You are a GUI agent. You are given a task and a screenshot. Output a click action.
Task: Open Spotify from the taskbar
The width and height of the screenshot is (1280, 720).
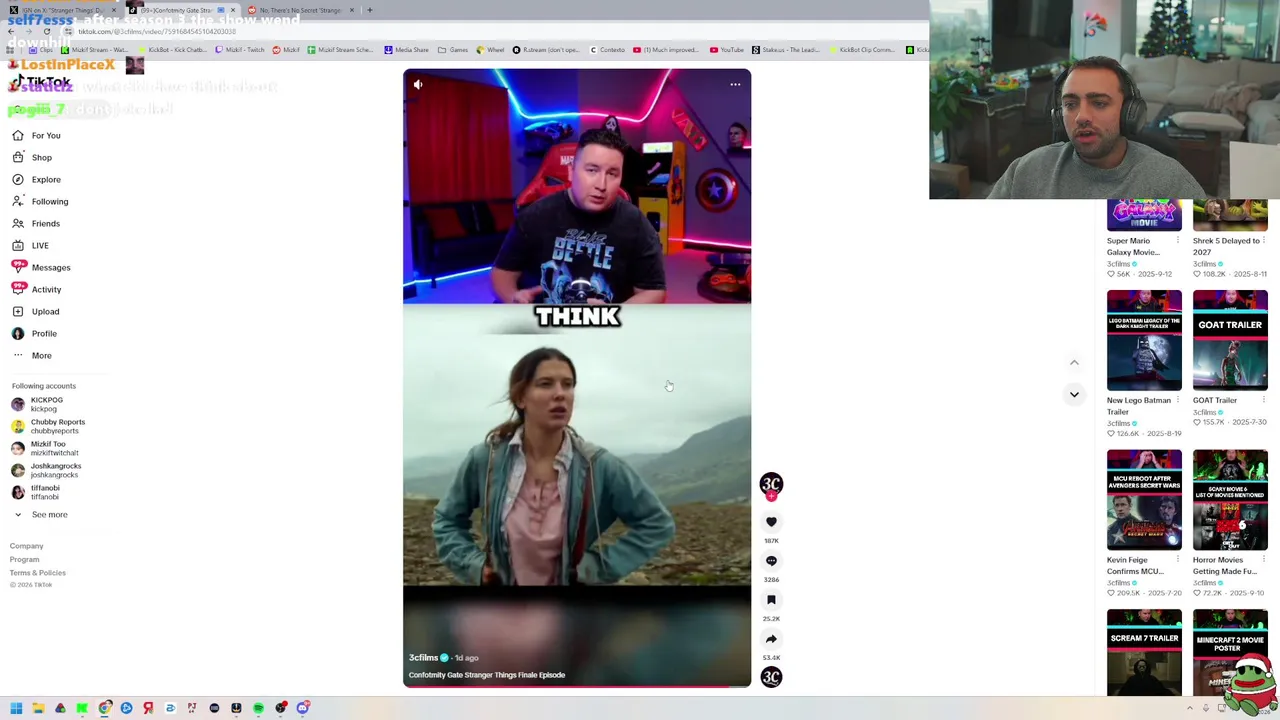click(x=258, y=708)
